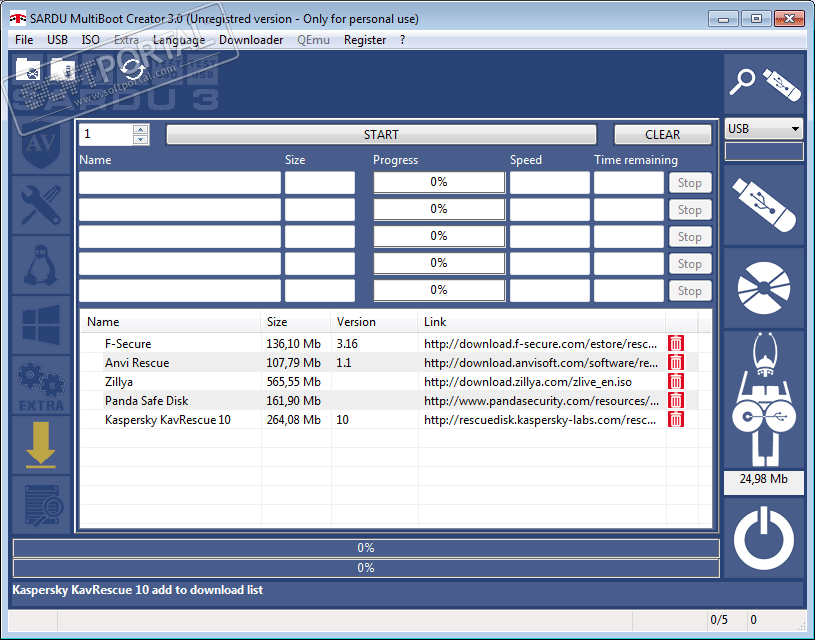Image resolution: width=815 pixels, height=640 pixels.
Task: Click the USB folder icon in toolbar
Action: (63, 71)
